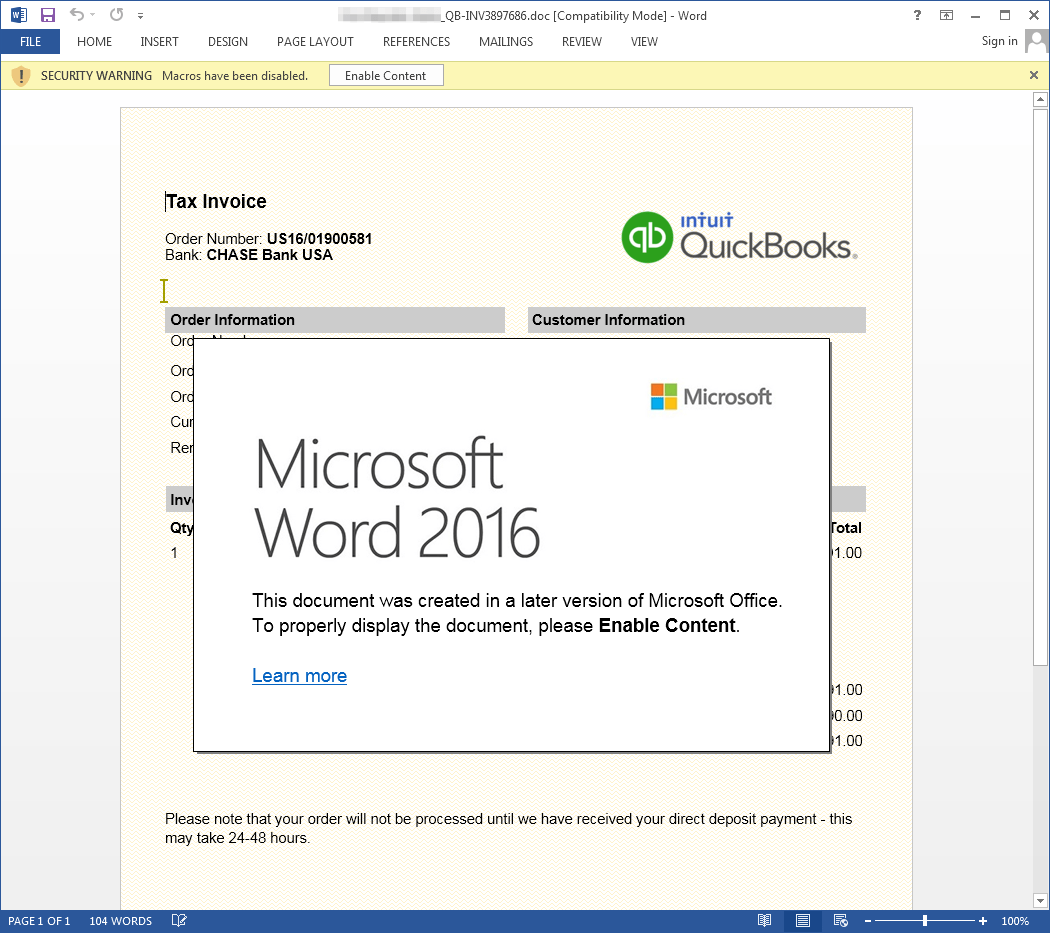Image resolution: width=1050 pixels, height=933 pixels.
Task: Click the proofing errors icon in status bar
Action: click(179, 921)
